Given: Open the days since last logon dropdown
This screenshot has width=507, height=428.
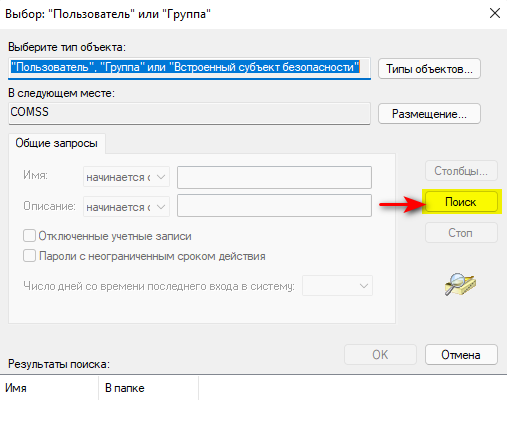Looking at the screenshot, I should 337,286.
